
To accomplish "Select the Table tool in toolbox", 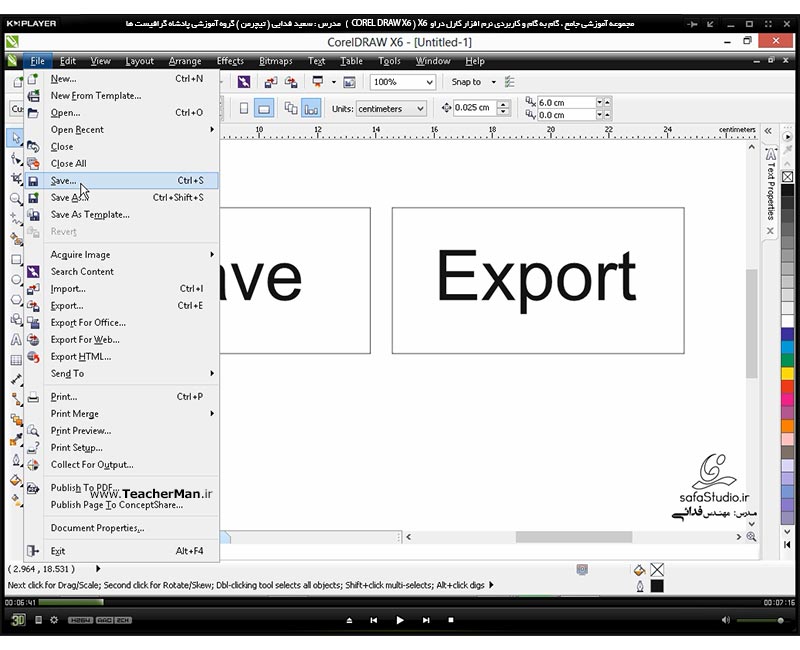I will 16,360.
